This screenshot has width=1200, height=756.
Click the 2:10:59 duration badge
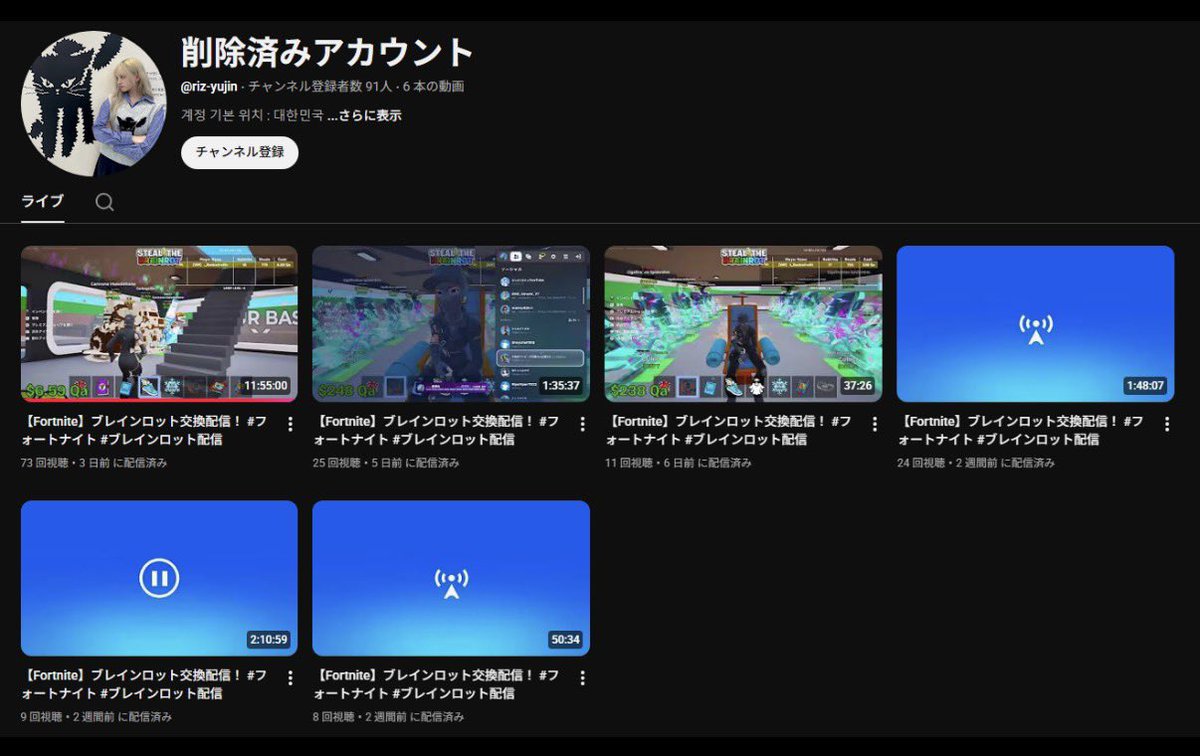(x=269, y=640)
